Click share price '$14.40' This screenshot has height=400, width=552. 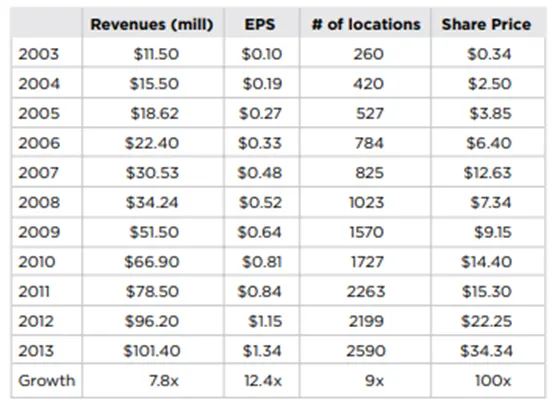(x=487, y=262)
